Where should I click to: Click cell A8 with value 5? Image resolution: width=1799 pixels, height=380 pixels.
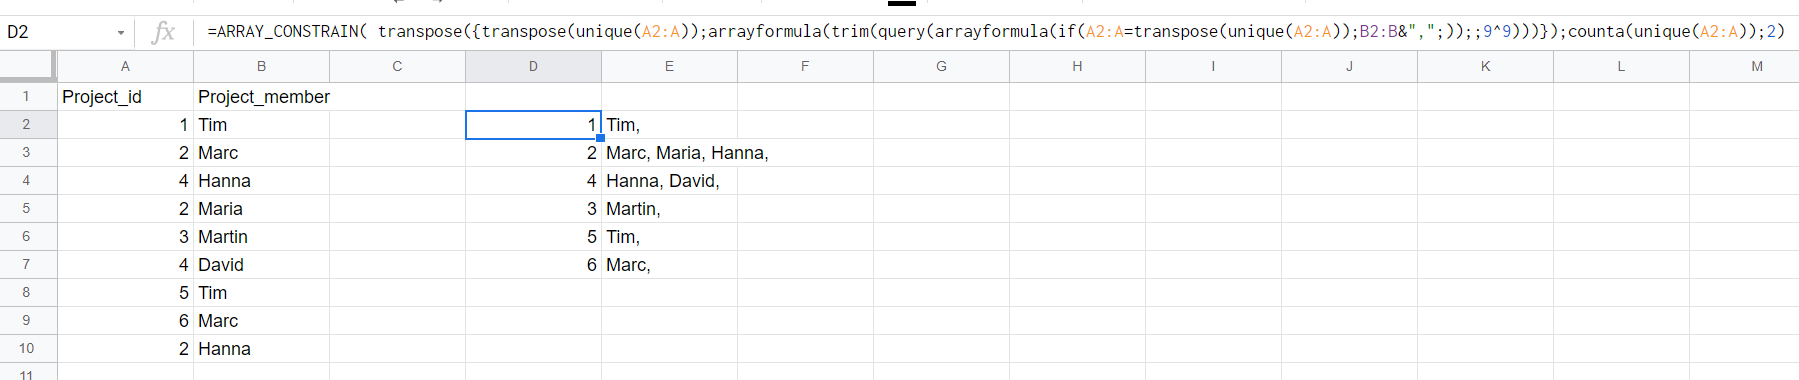[125, 293]
